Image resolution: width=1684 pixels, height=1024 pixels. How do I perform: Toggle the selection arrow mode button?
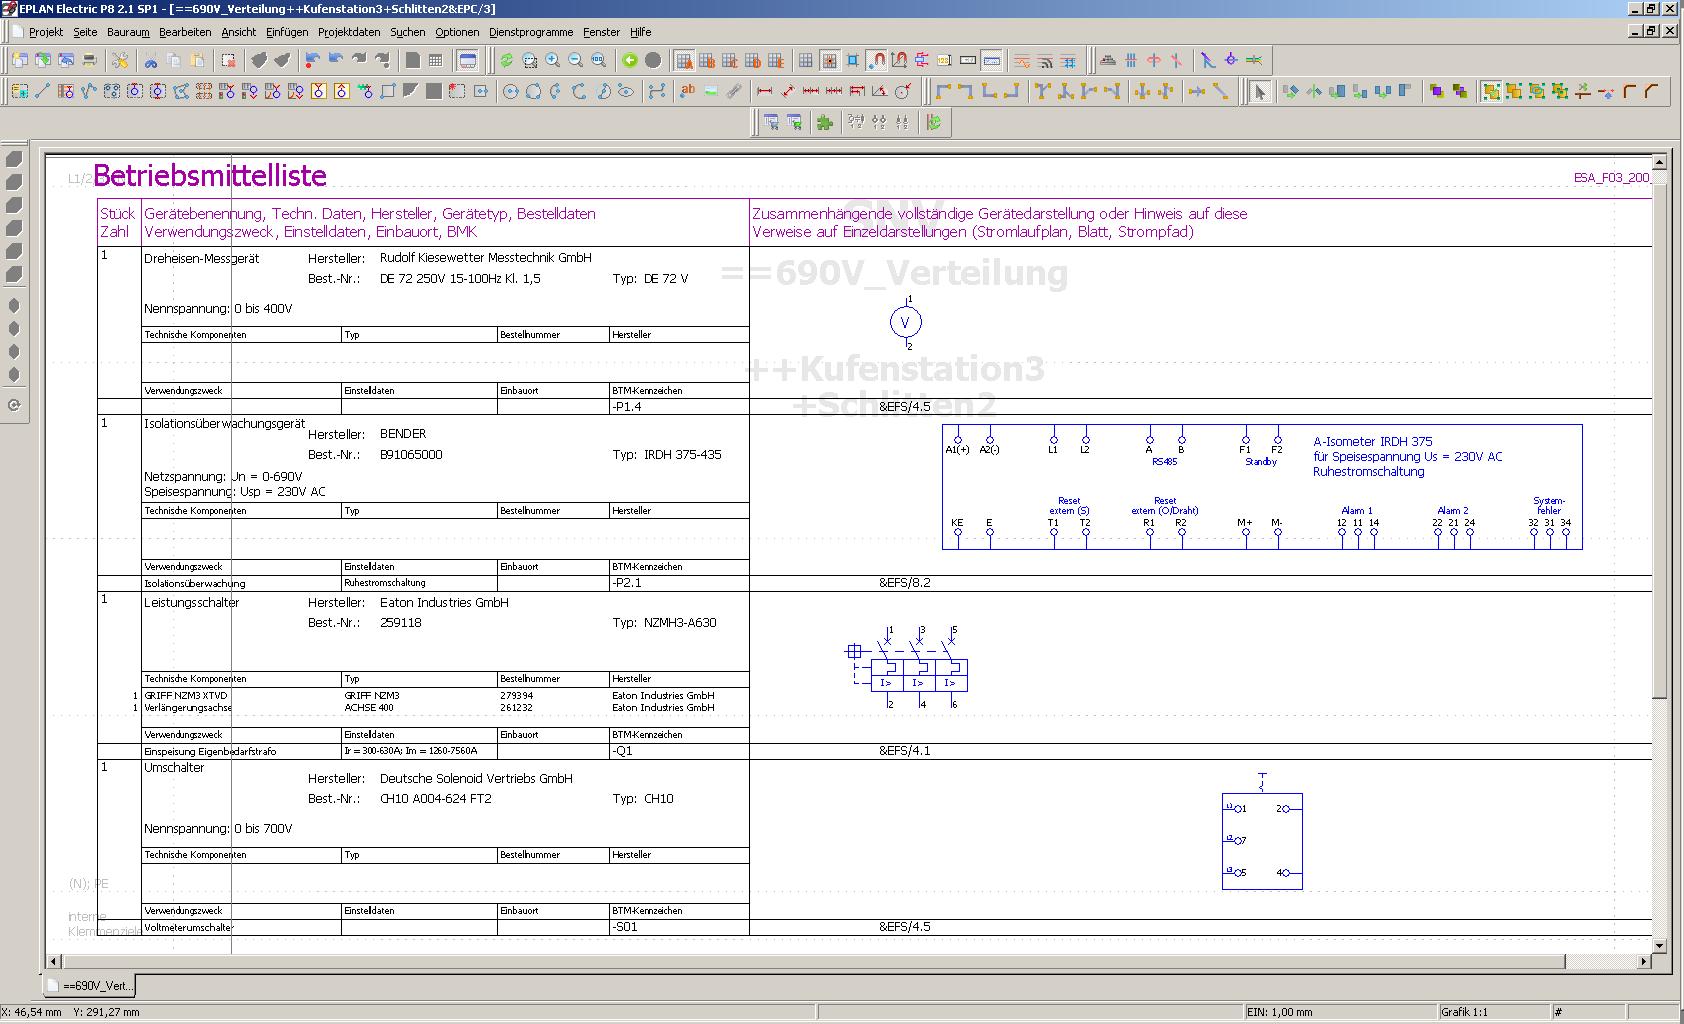(x=1260, y=91)
